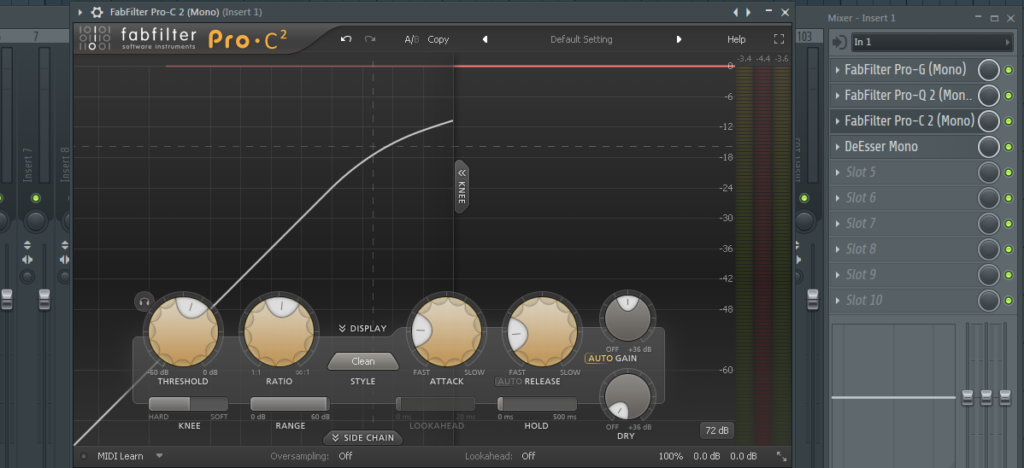This screenshot has height=468, width=1024.
Task: Open the MIDI Learn dropdown arrow
Action: (x=159, y=456)
